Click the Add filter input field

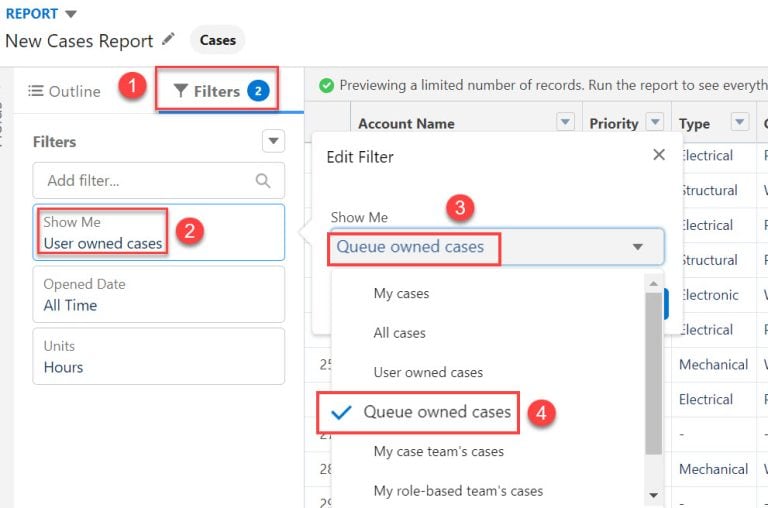tap(159, 181)
